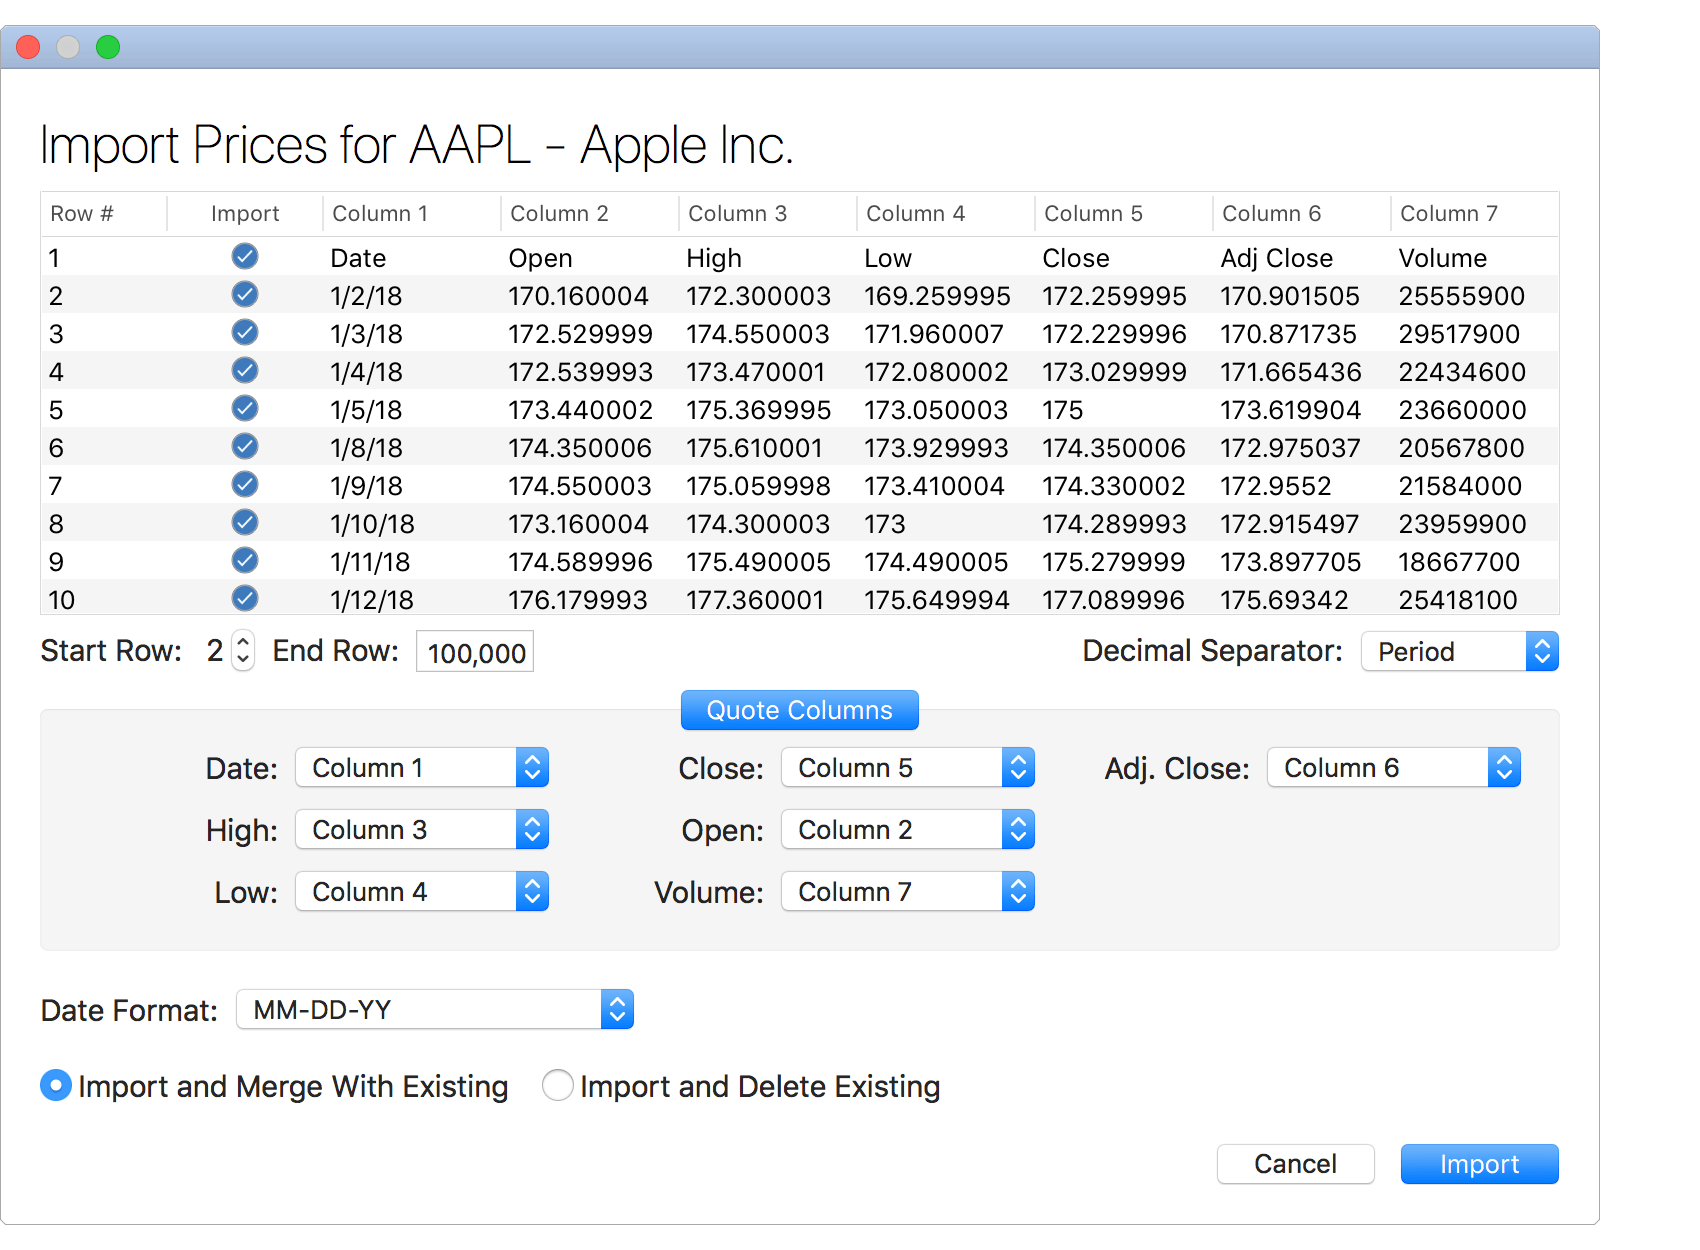Select Import and Merge With Existing
The width and height of the screenshot is (1700, 1250).
(56, 1085)
